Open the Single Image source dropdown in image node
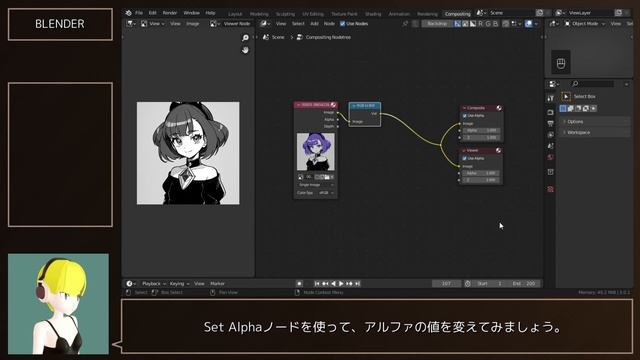 [x=316, y=185]
